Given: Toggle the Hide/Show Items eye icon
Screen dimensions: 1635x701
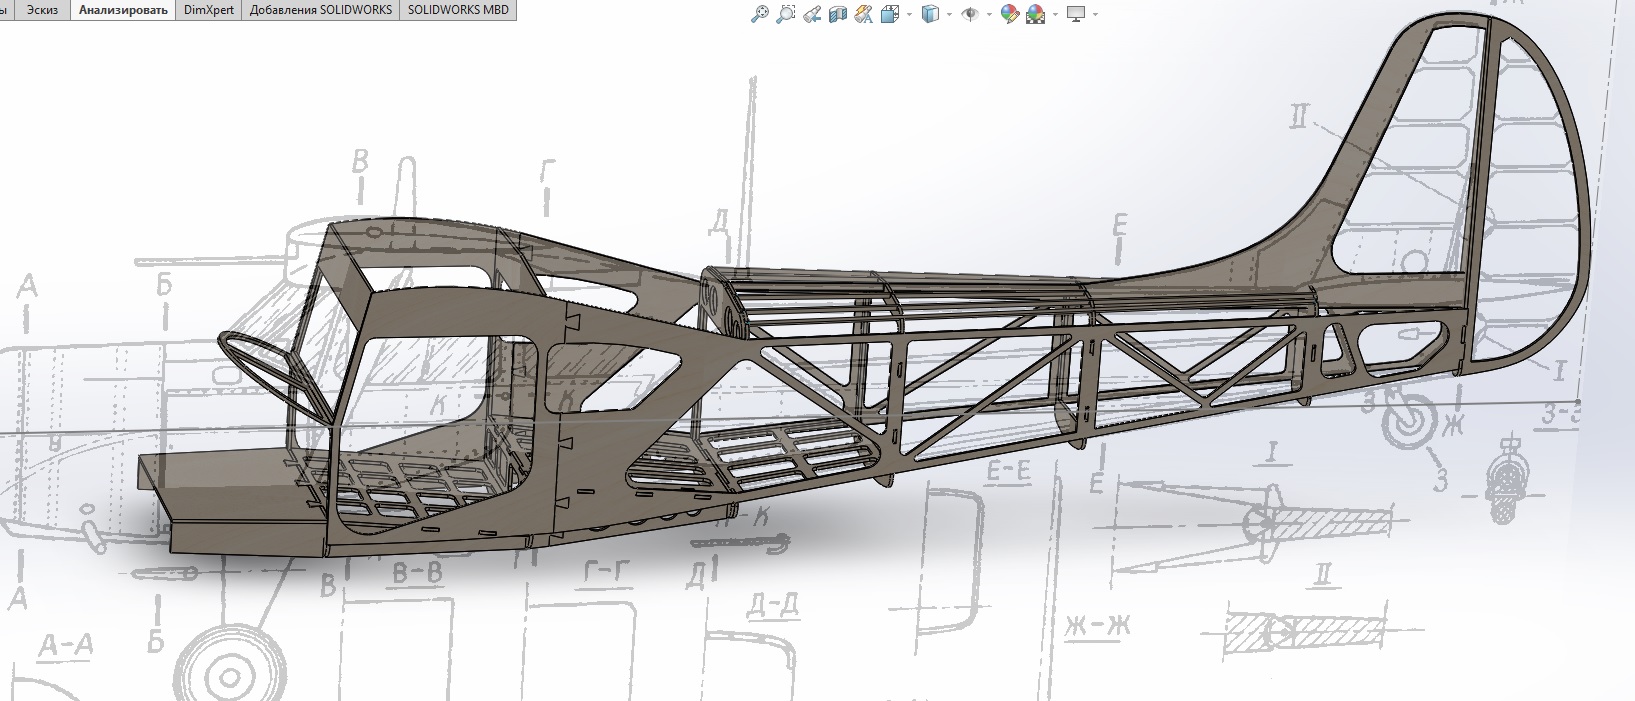Looking at the screenshot, I should (x=969, y=14).
